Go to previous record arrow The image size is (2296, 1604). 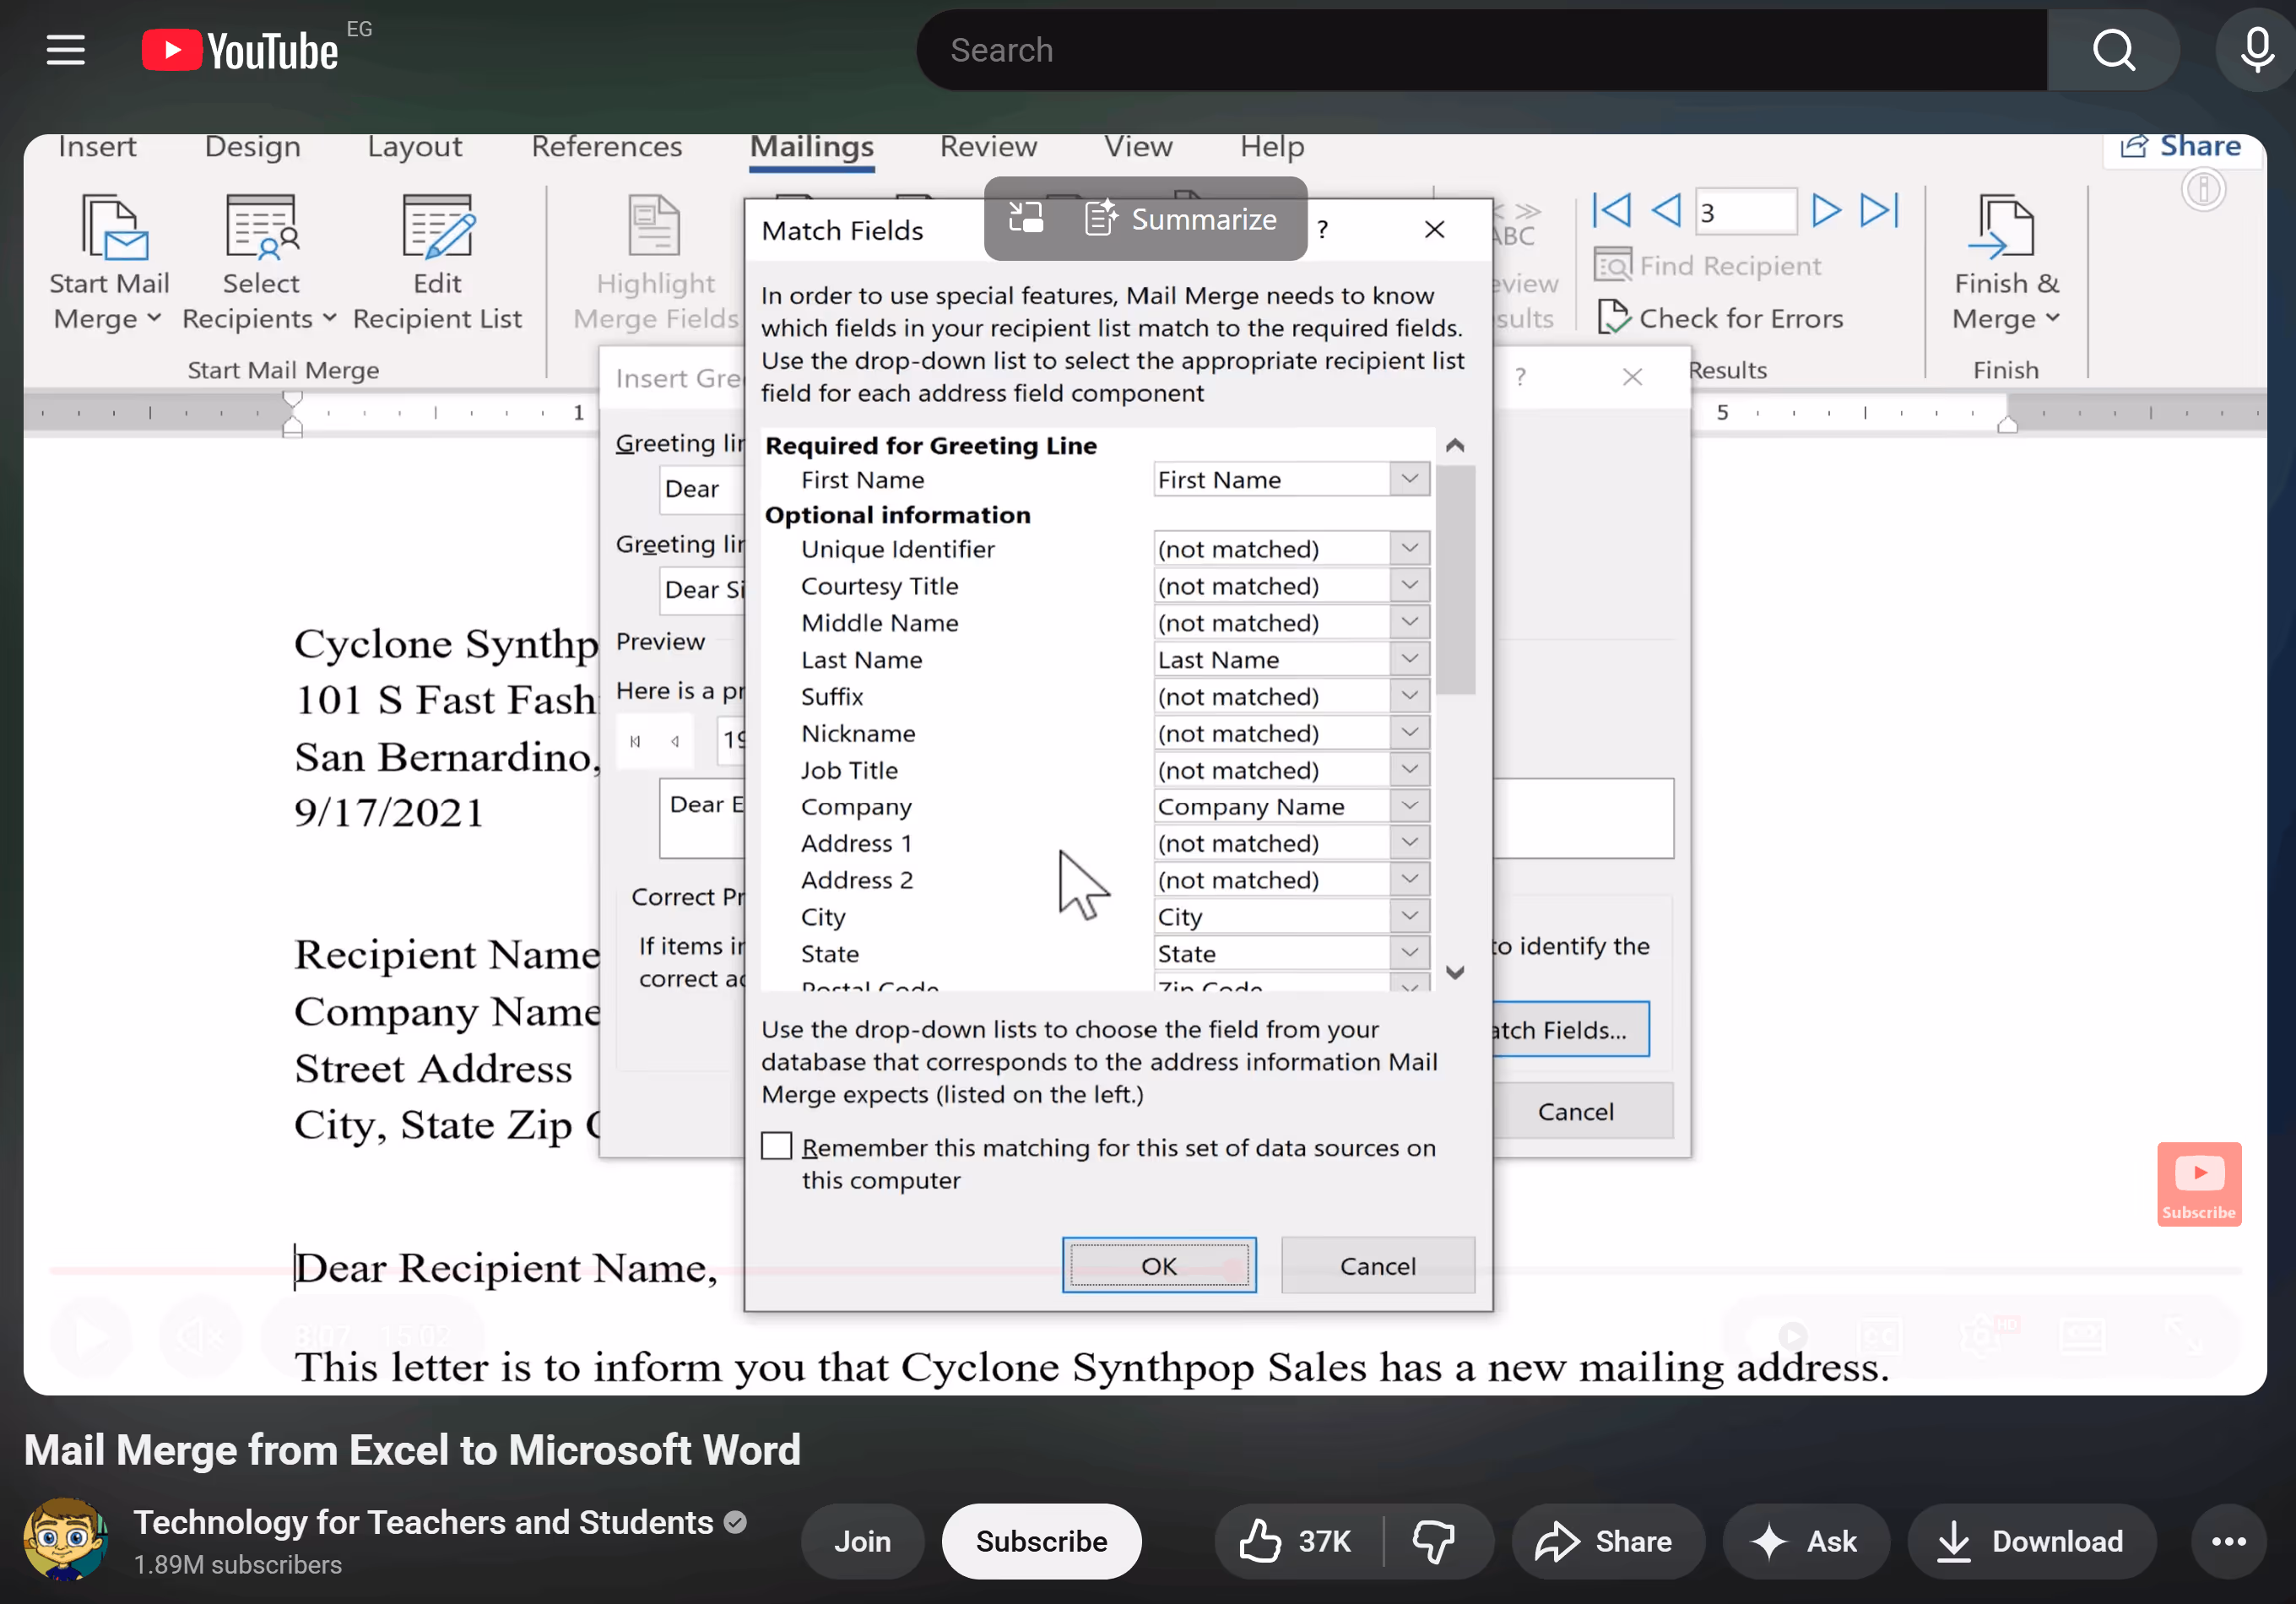tap(1666, 210)
